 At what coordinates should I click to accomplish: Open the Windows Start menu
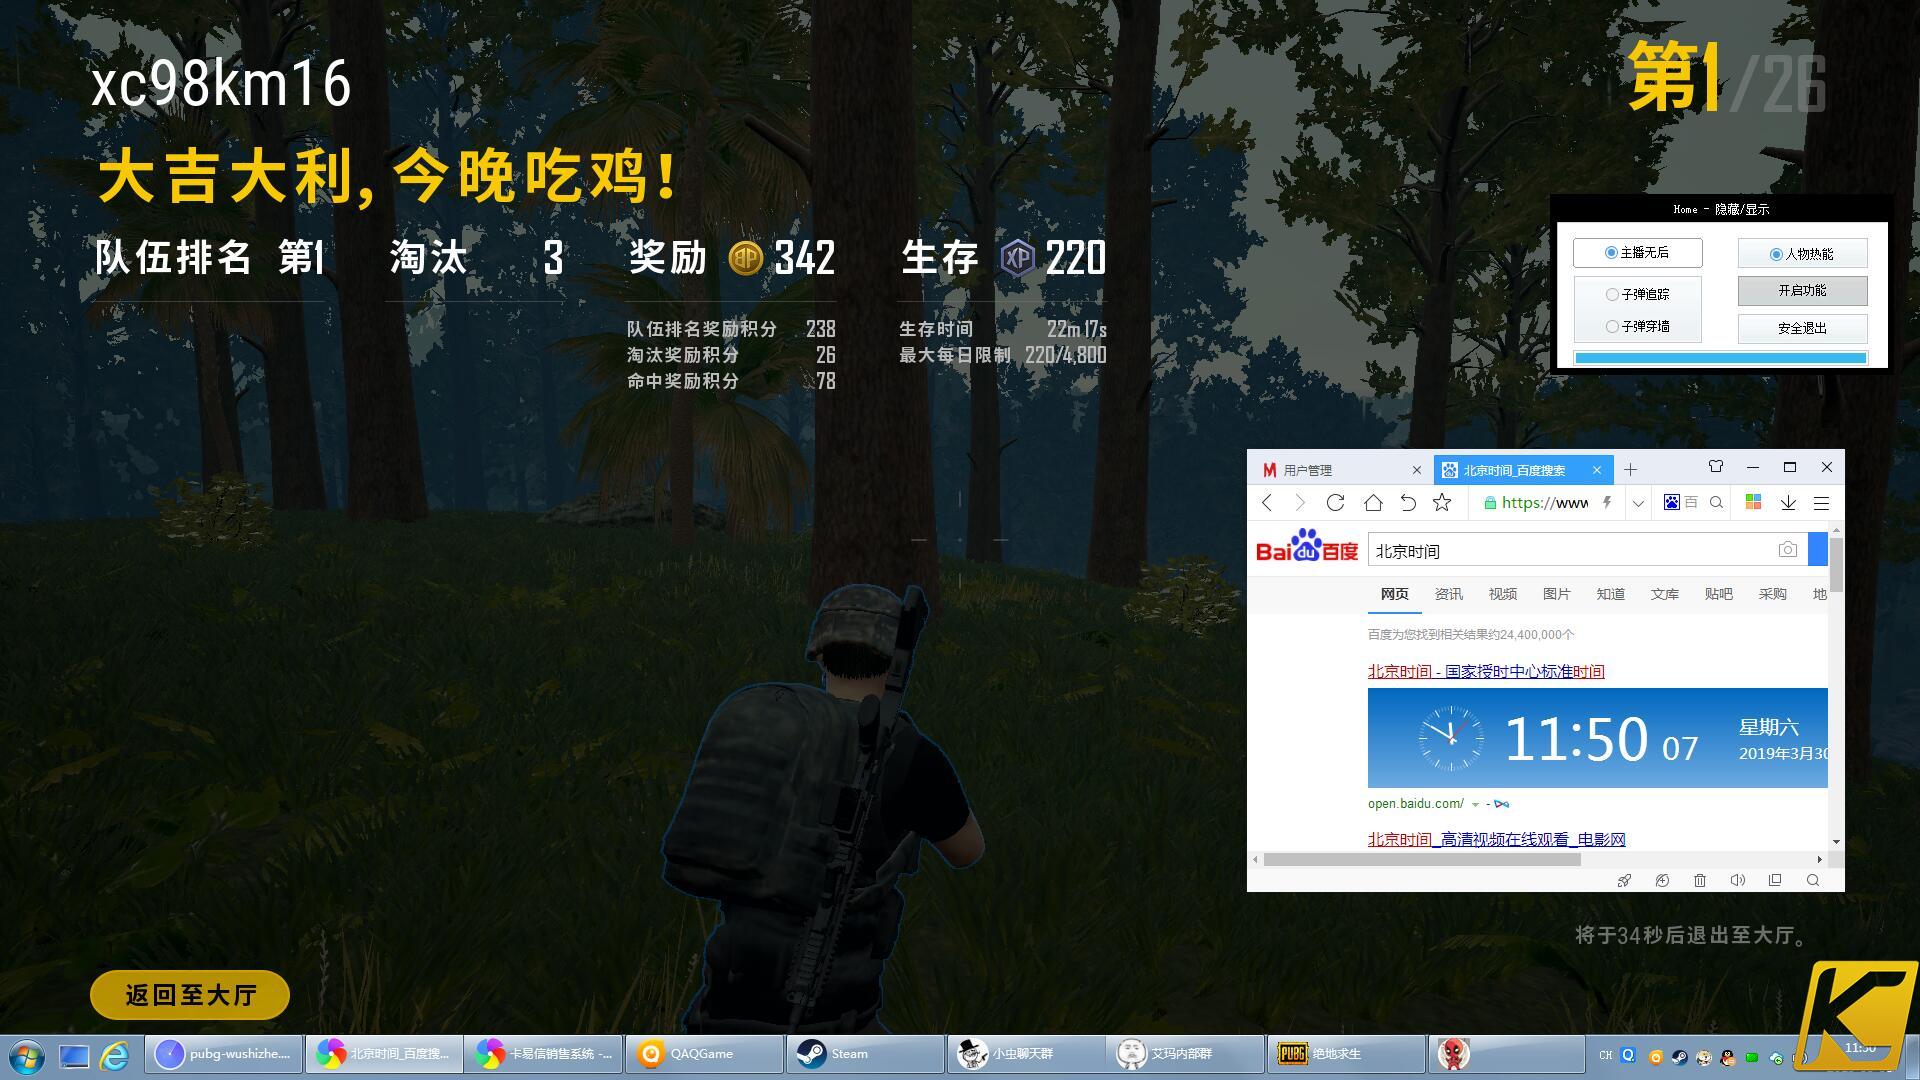pos(27,1055)
